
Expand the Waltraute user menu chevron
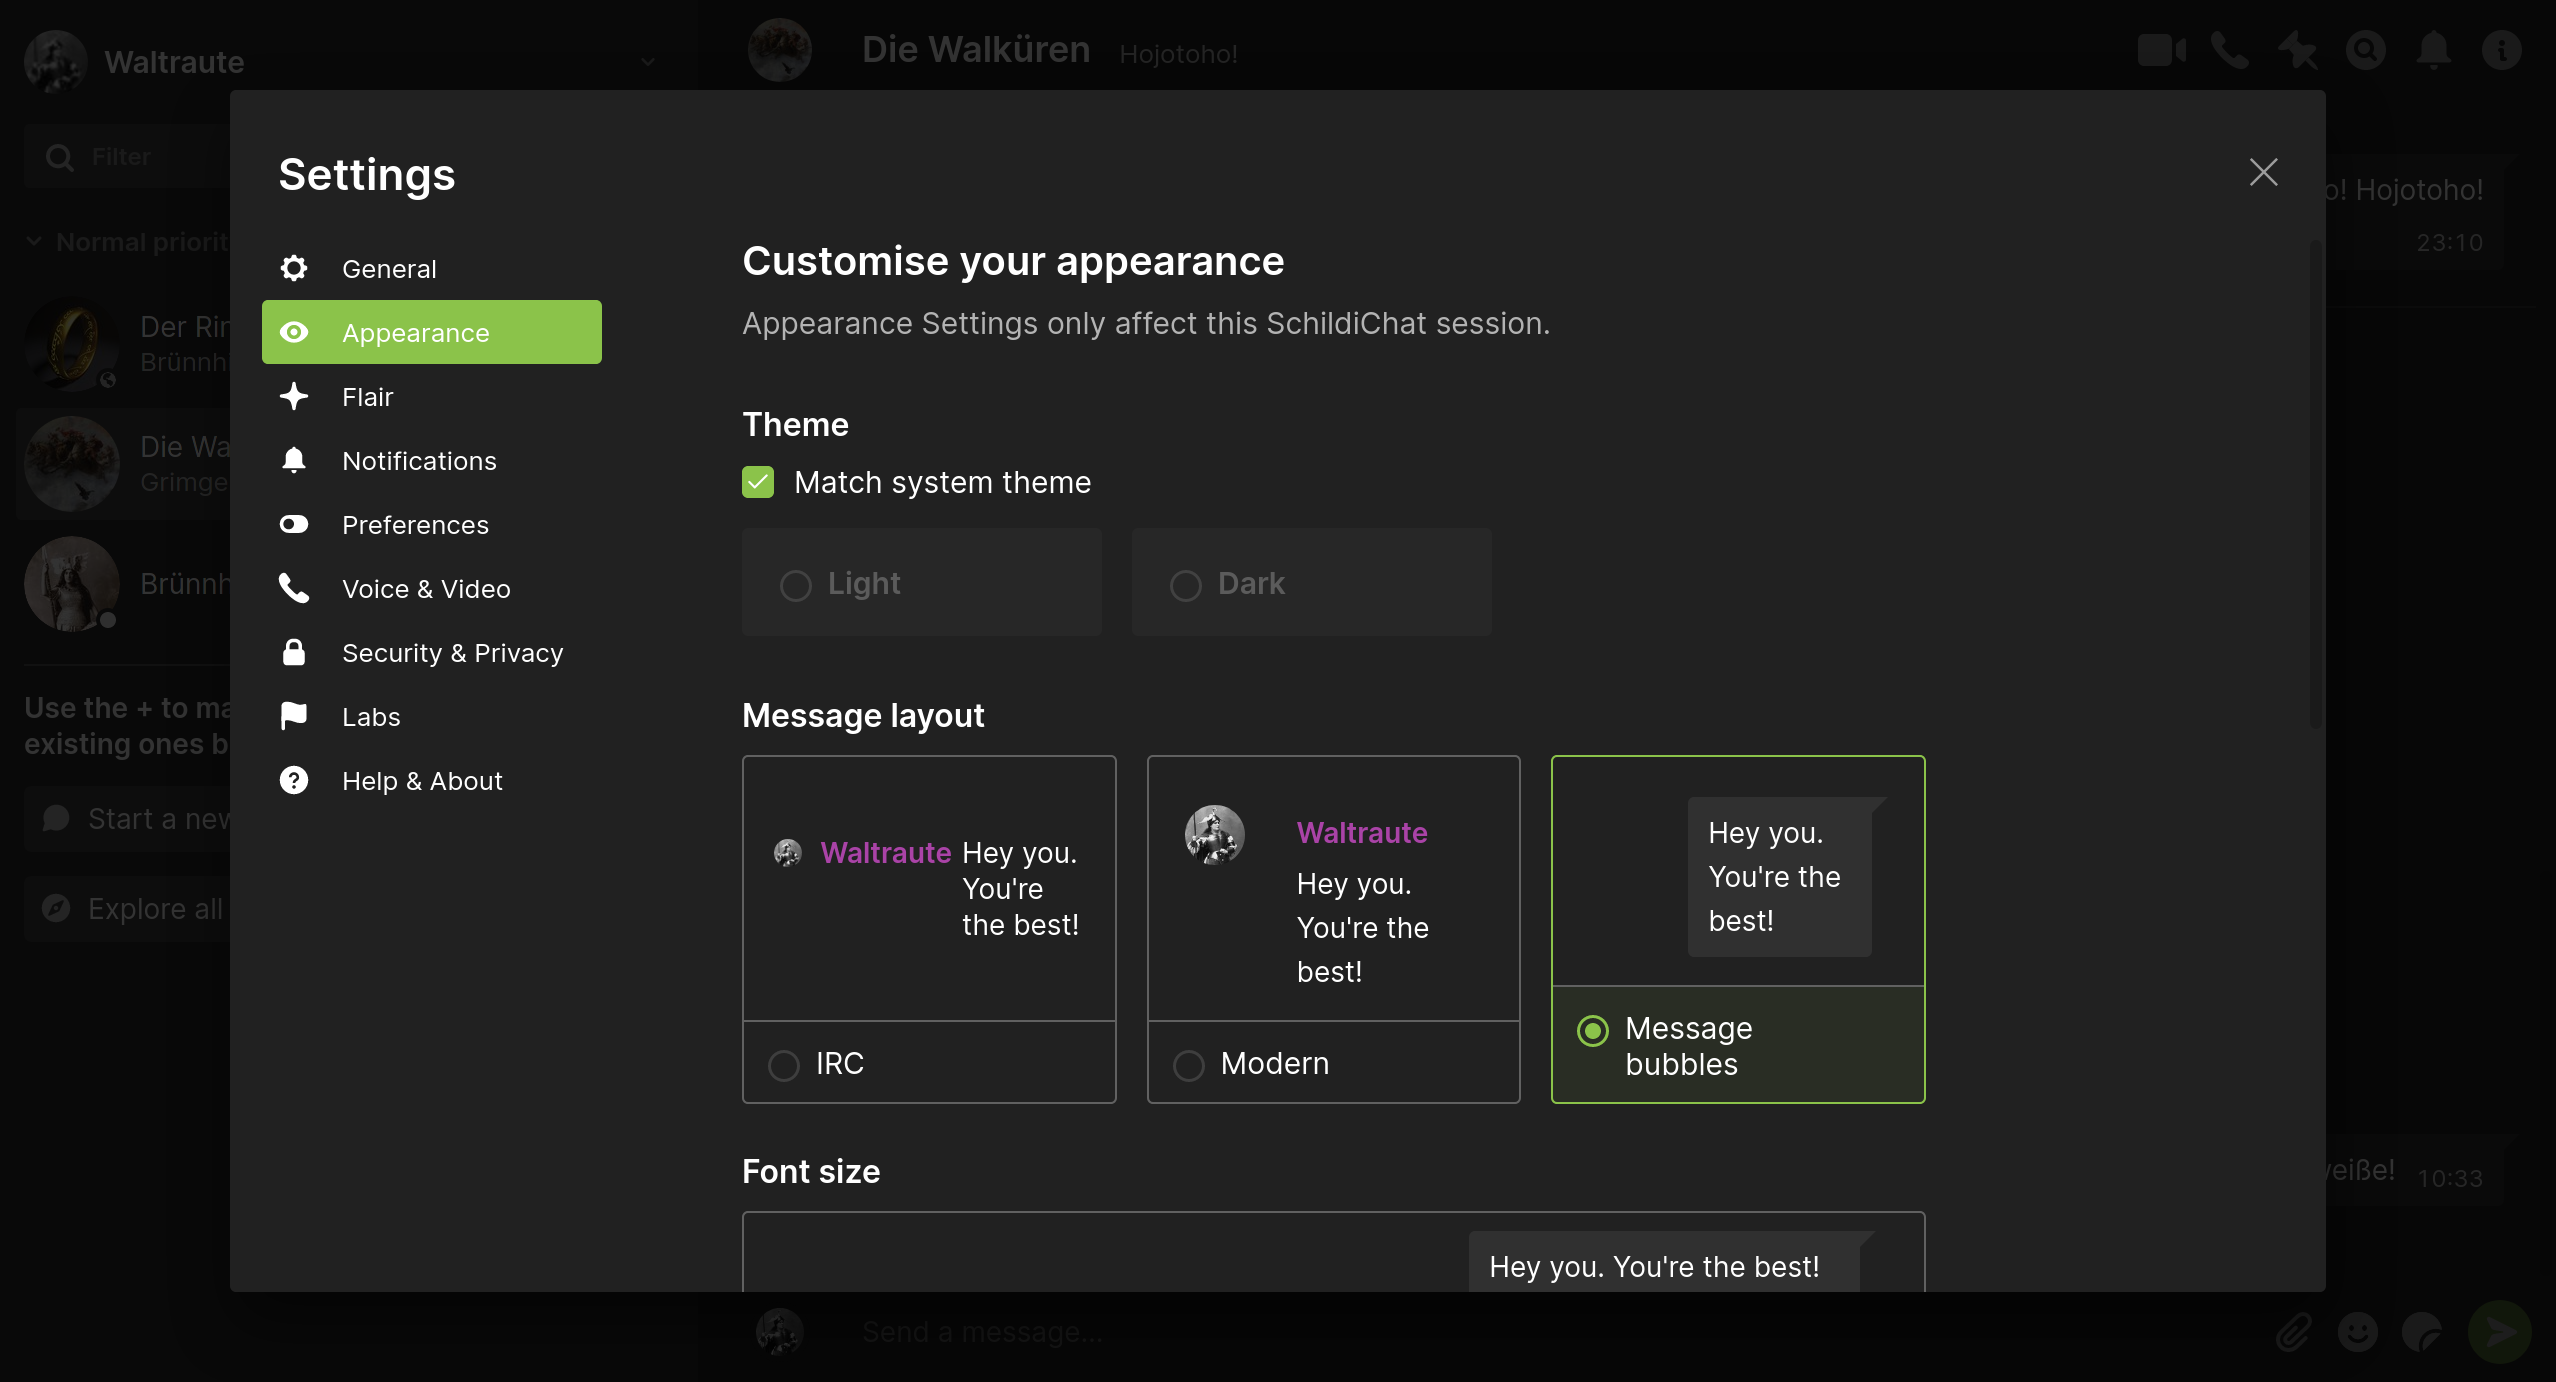[x=648, y=62]
